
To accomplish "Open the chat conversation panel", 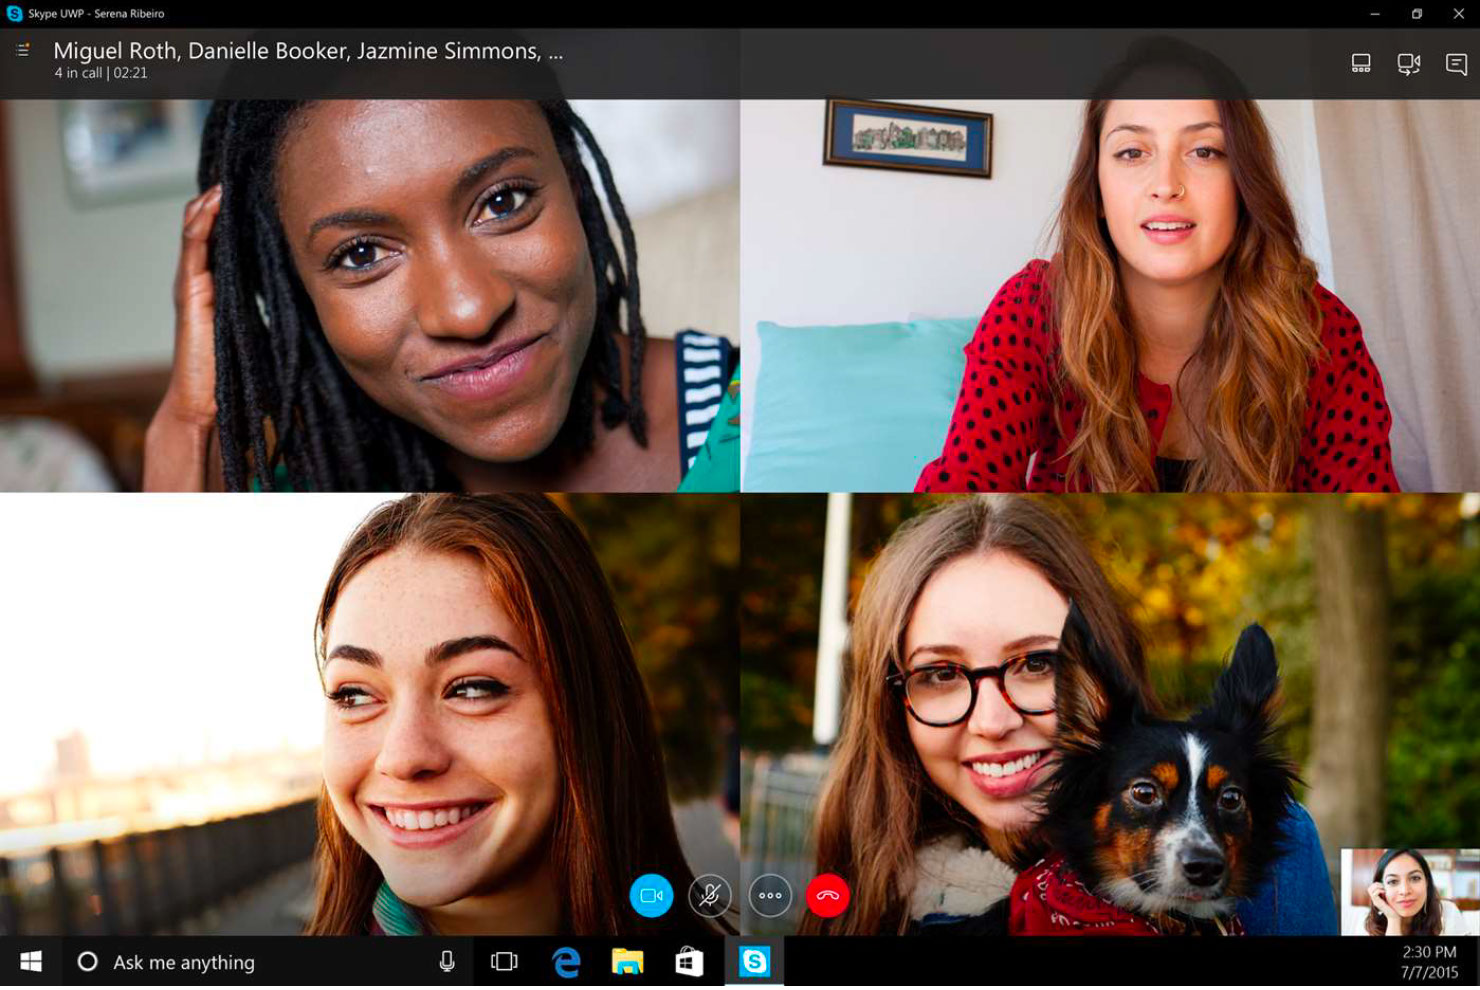I will 1456,62.
